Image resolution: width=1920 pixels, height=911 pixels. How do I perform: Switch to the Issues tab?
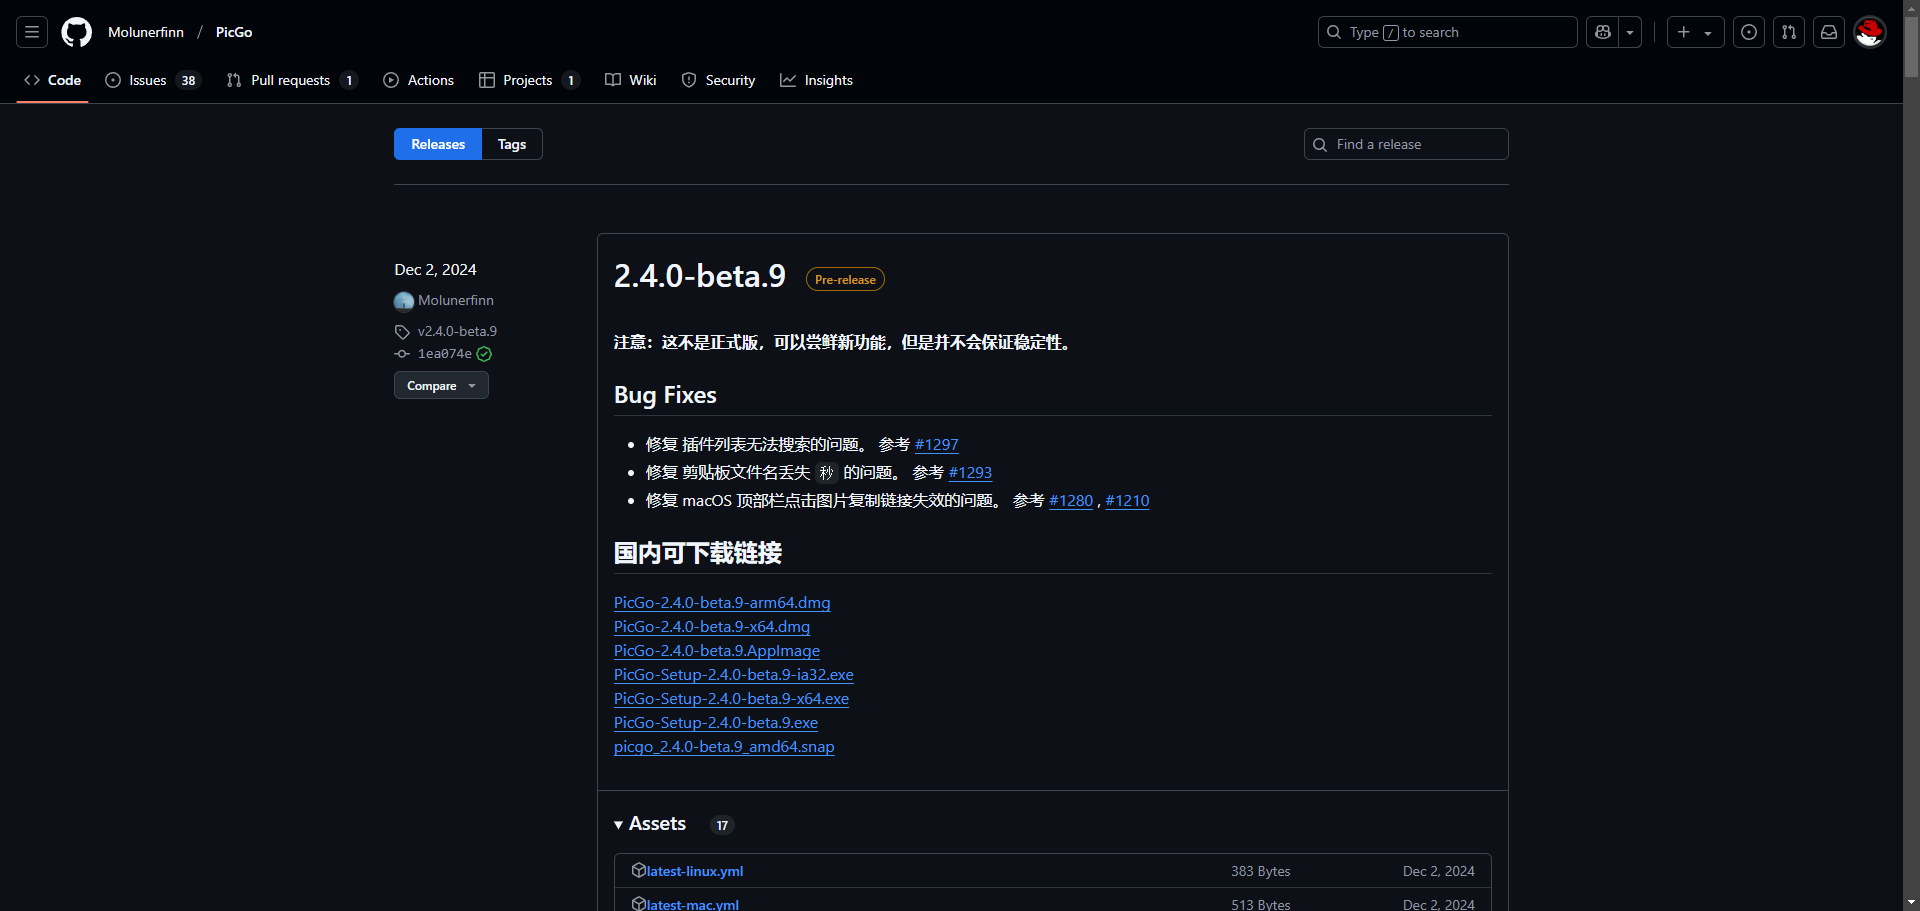point(153,80)
